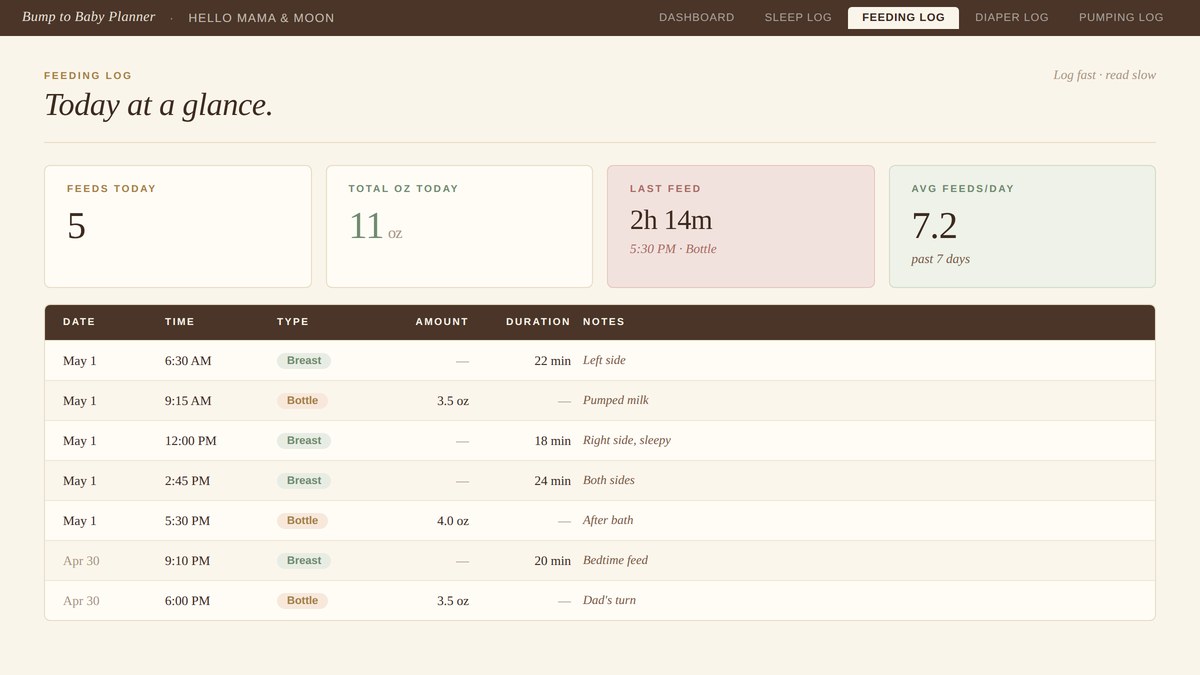1200x675 pixels.
Task: Click the After bath note
Action: click(x=608, y=520)
